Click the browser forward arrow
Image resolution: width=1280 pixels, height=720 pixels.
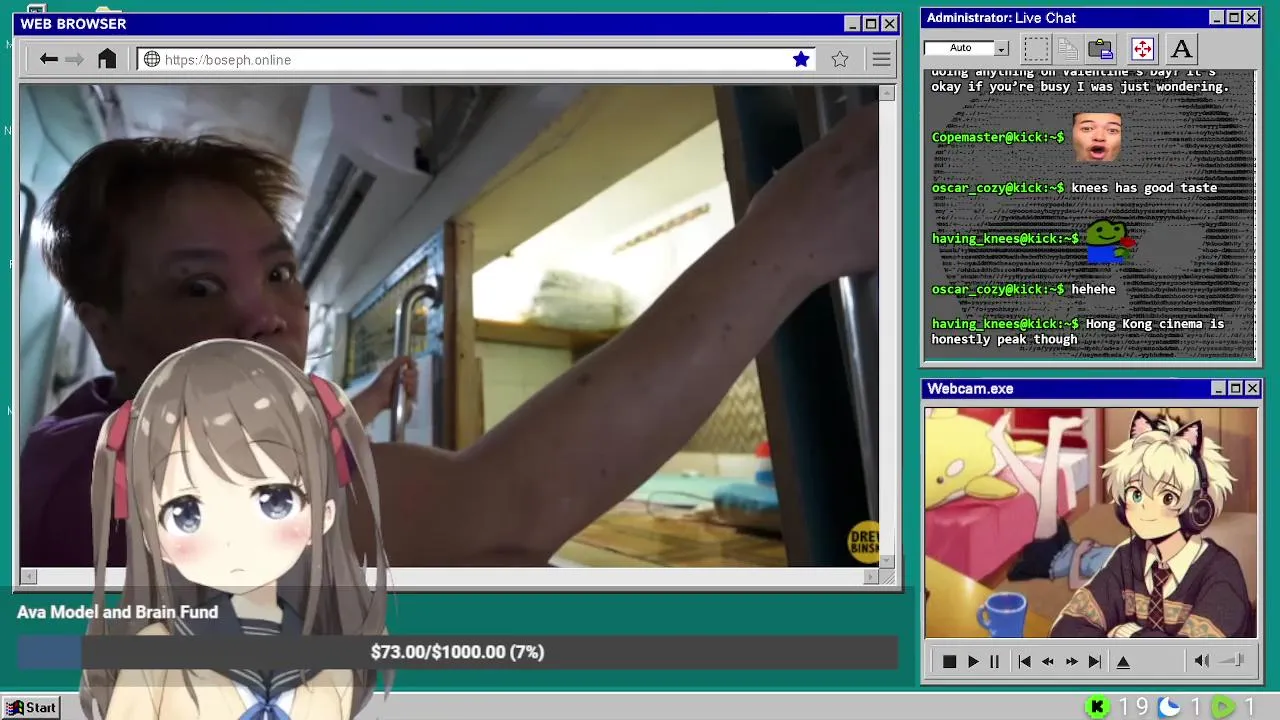(75, 59)
